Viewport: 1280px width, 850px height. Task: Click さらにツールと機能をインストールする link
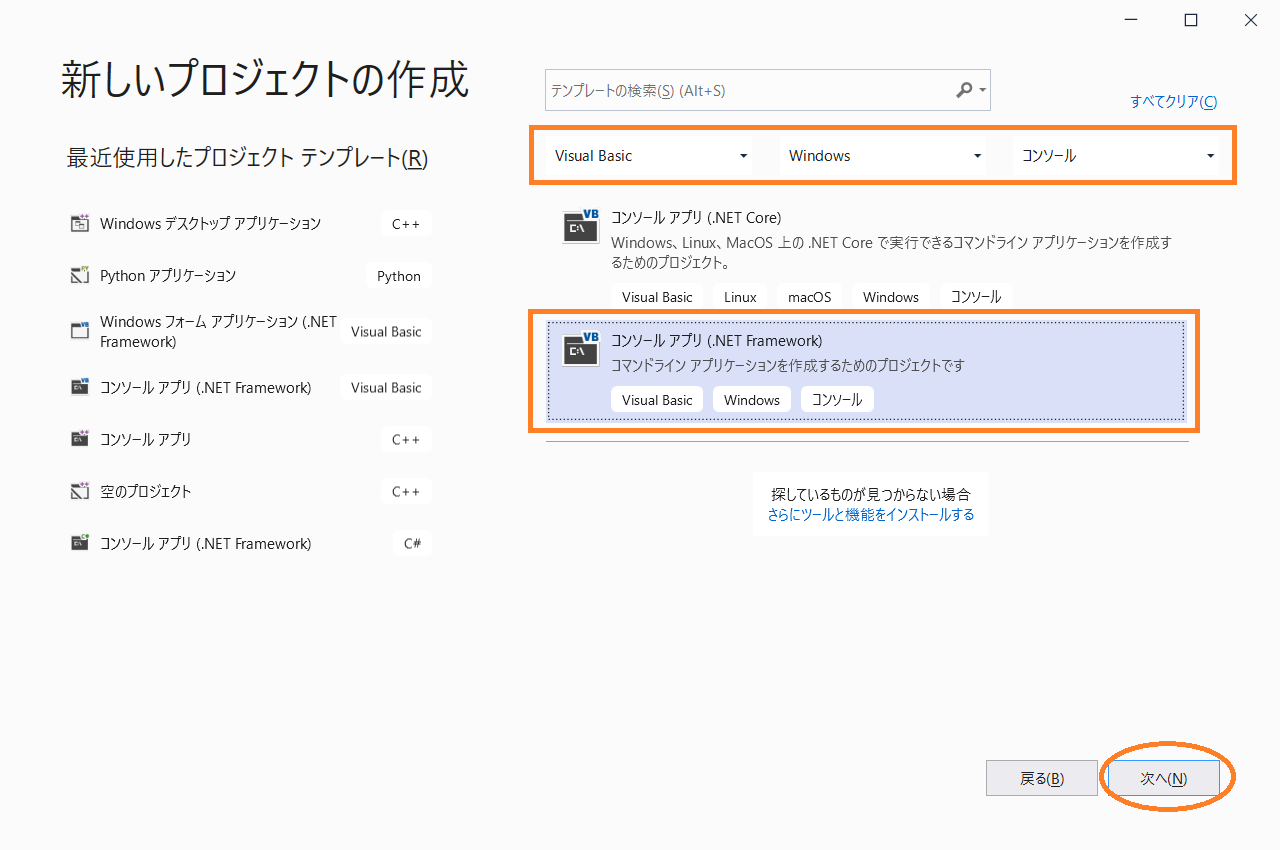[870, 517]
